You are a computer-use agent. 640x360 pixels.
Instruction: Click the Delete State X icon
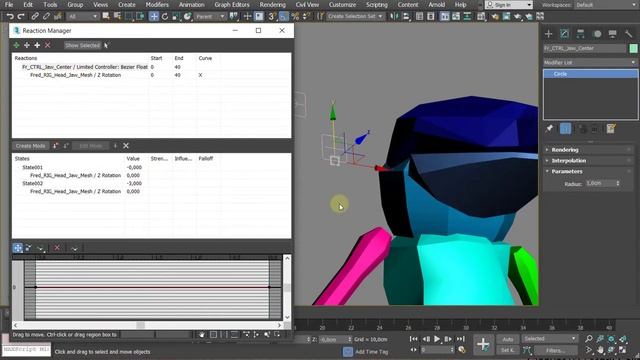(126, 146)
